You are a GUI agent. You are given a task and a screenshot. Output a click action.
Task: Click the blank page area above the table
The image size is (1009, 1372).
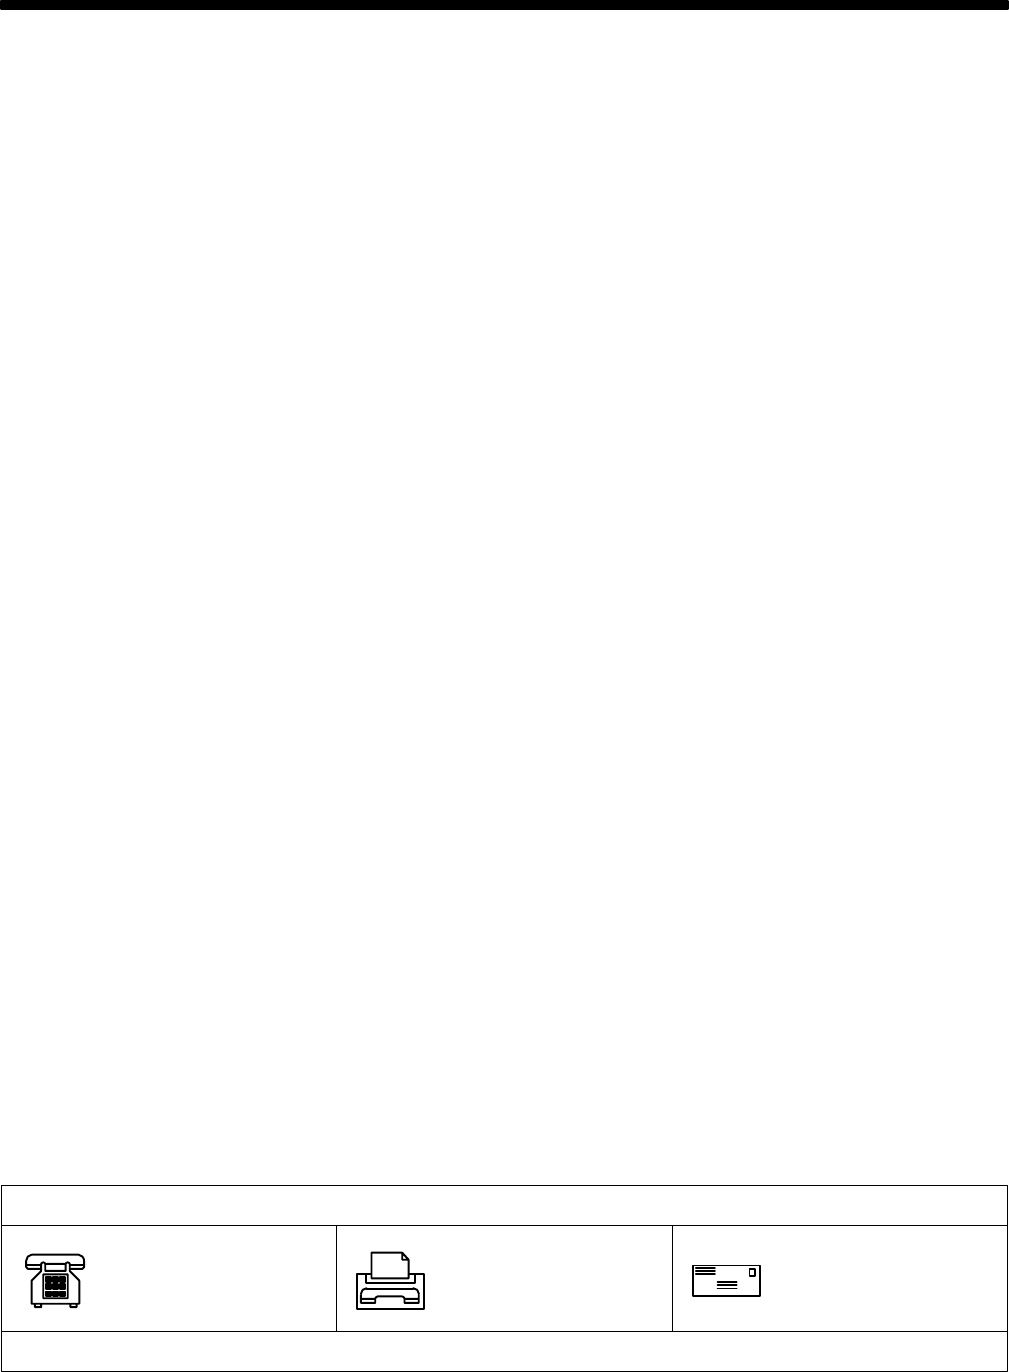[504, 600]
